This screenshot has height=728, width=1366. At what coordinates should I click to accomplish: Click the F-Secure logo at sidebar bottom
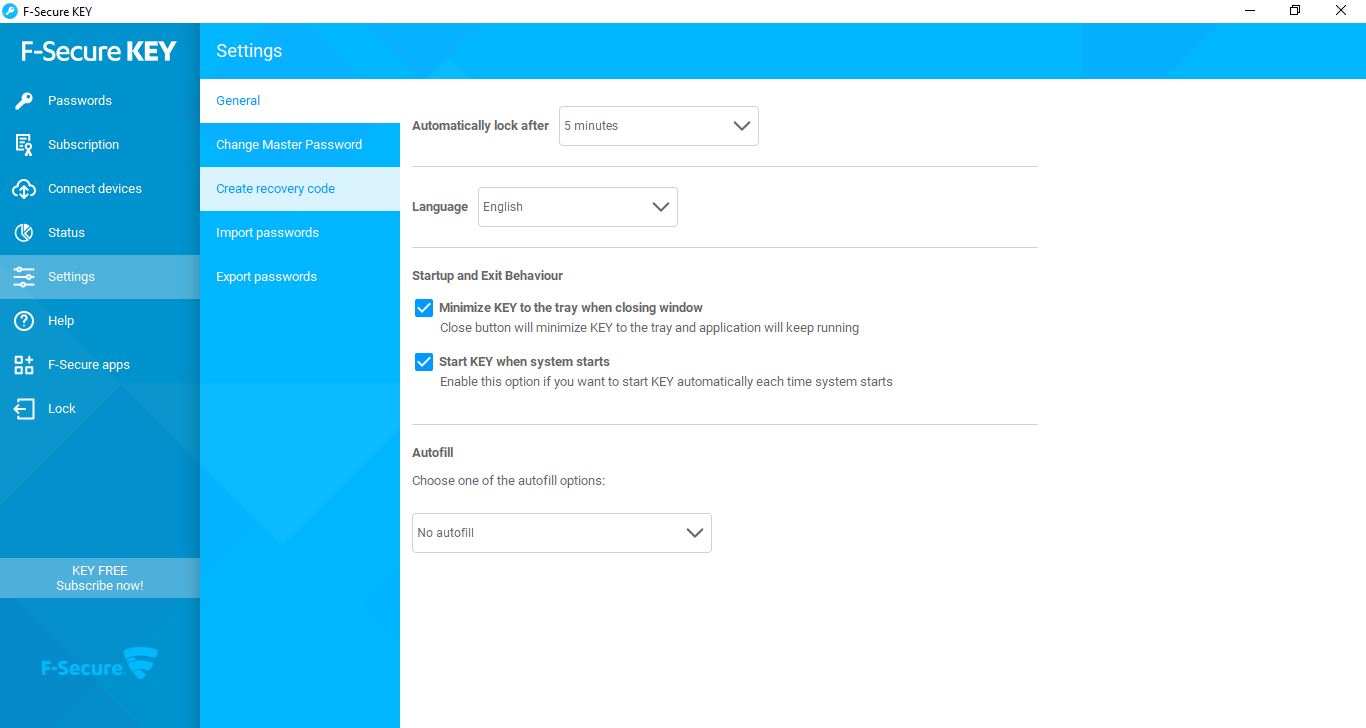tap(99, 665)
